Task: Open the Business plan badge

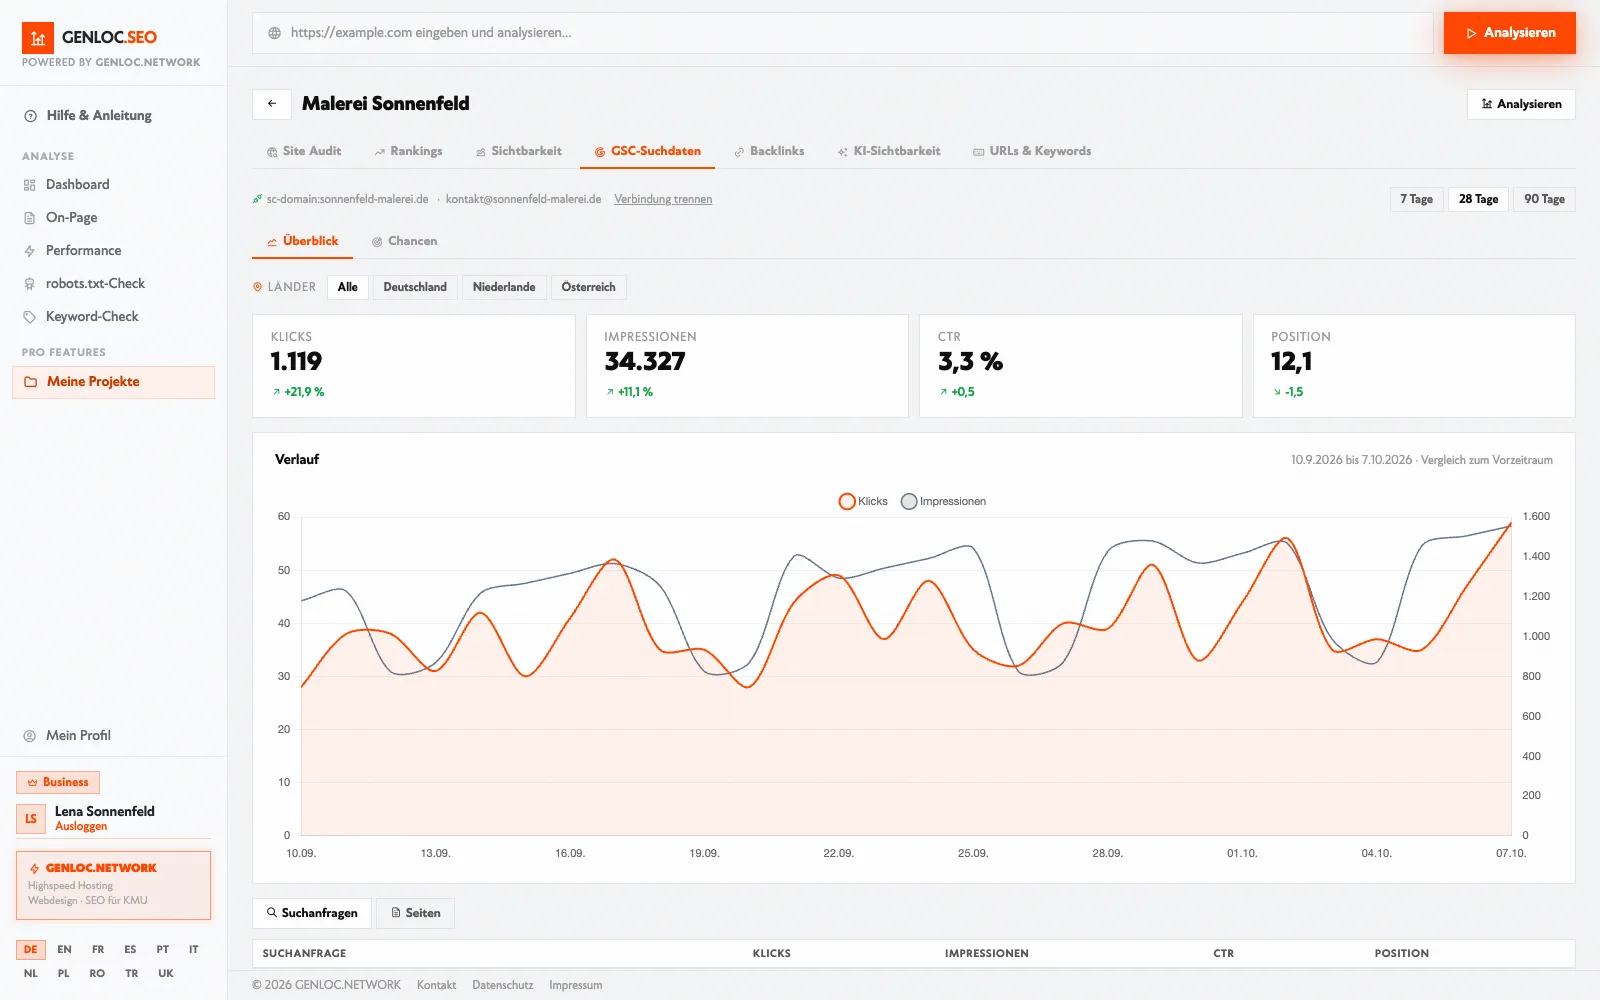Action: coord(58,782)
